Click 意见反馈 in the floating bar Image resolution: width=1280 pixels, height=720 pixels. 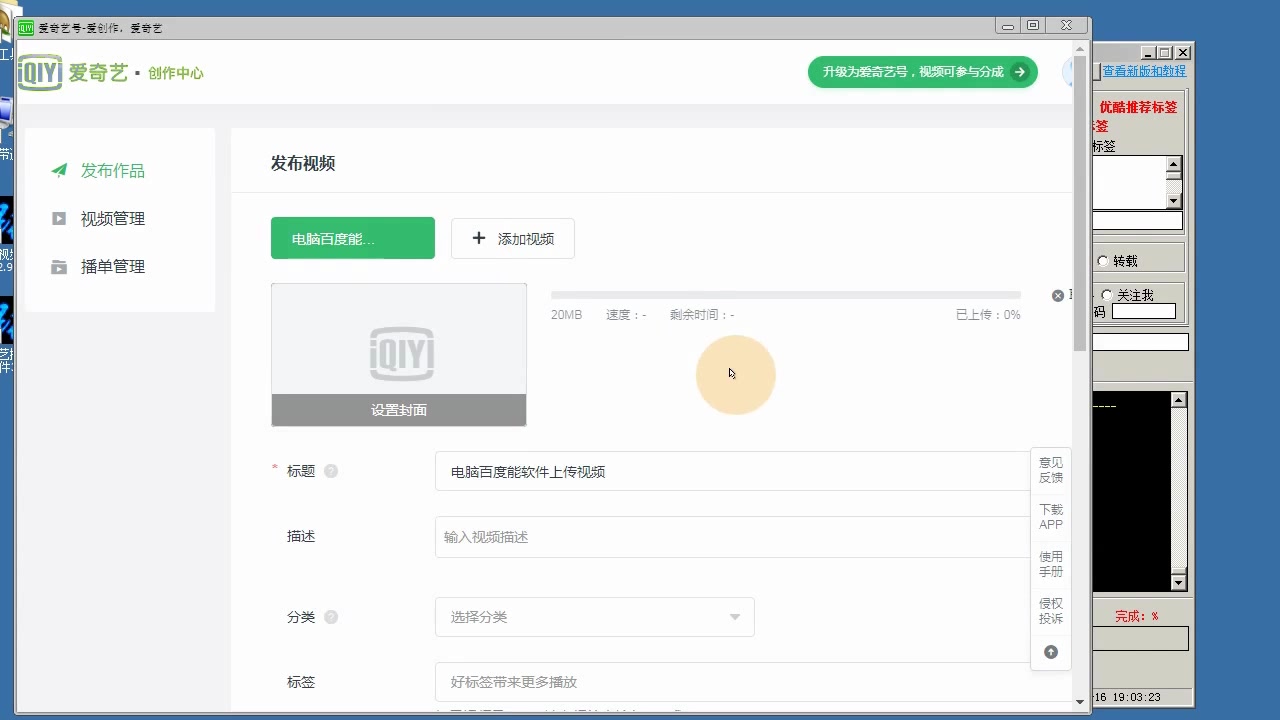tap(1050, 470)
